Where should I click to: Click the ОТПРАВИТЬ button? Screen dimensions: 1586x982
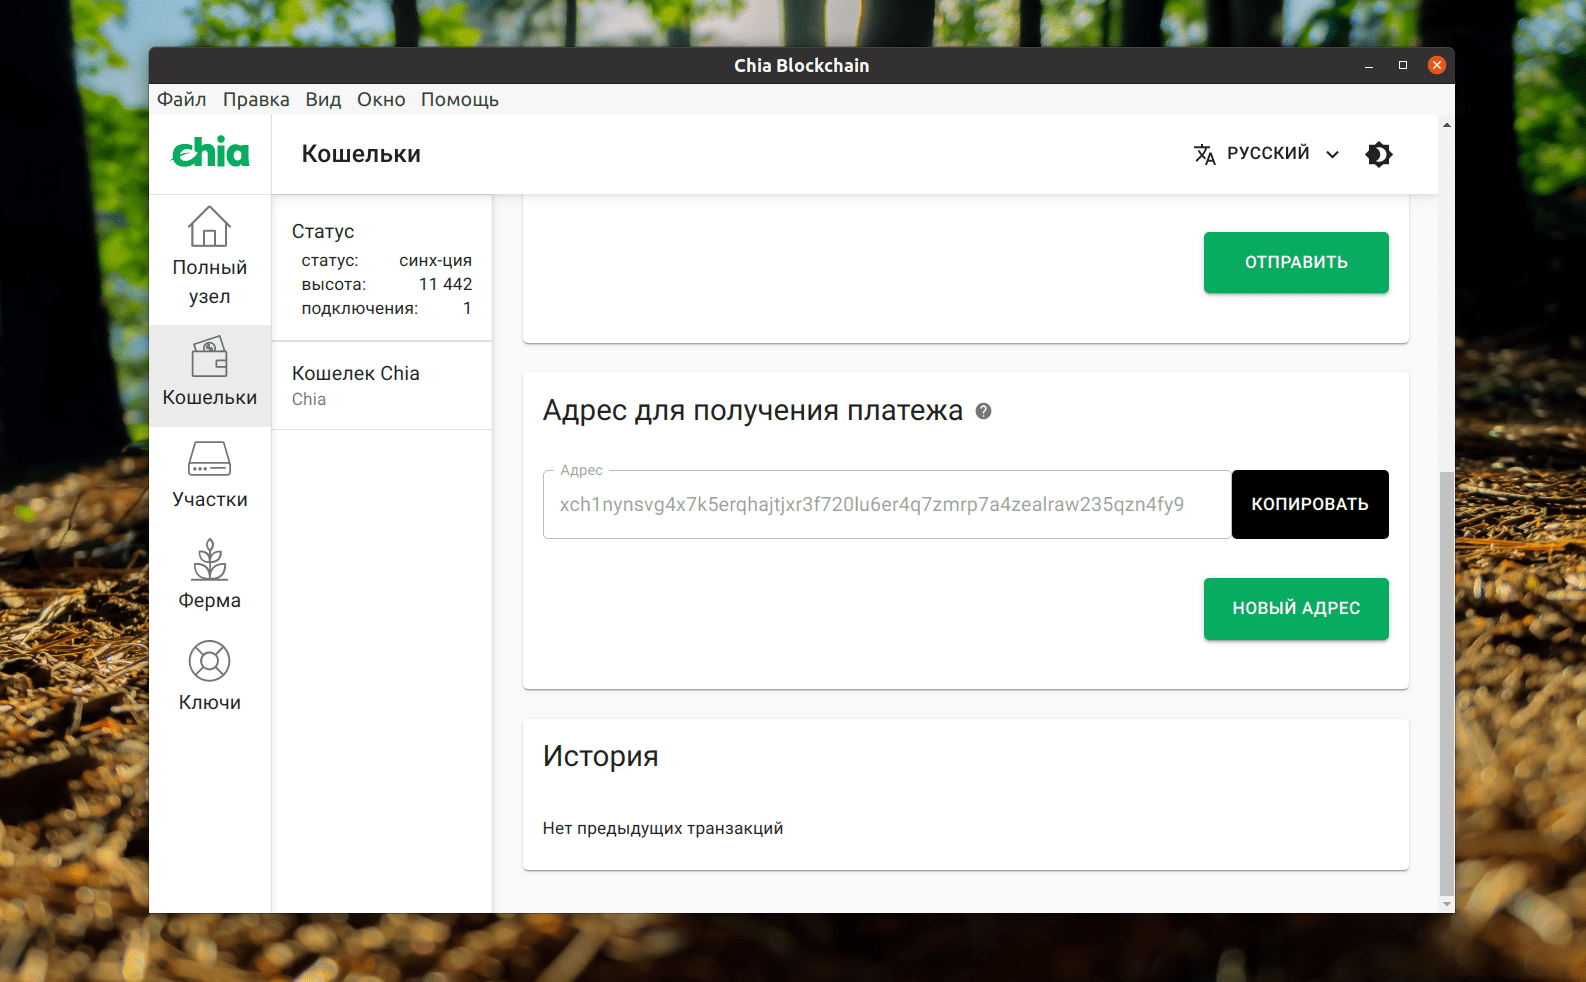pyautogui.click(x=1296, y=262)
